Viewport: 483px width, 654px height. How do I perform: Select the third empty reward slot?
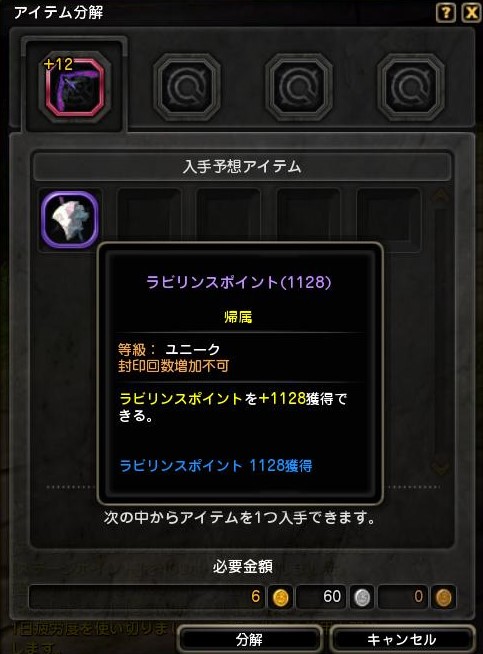click(x=229, y=215)
